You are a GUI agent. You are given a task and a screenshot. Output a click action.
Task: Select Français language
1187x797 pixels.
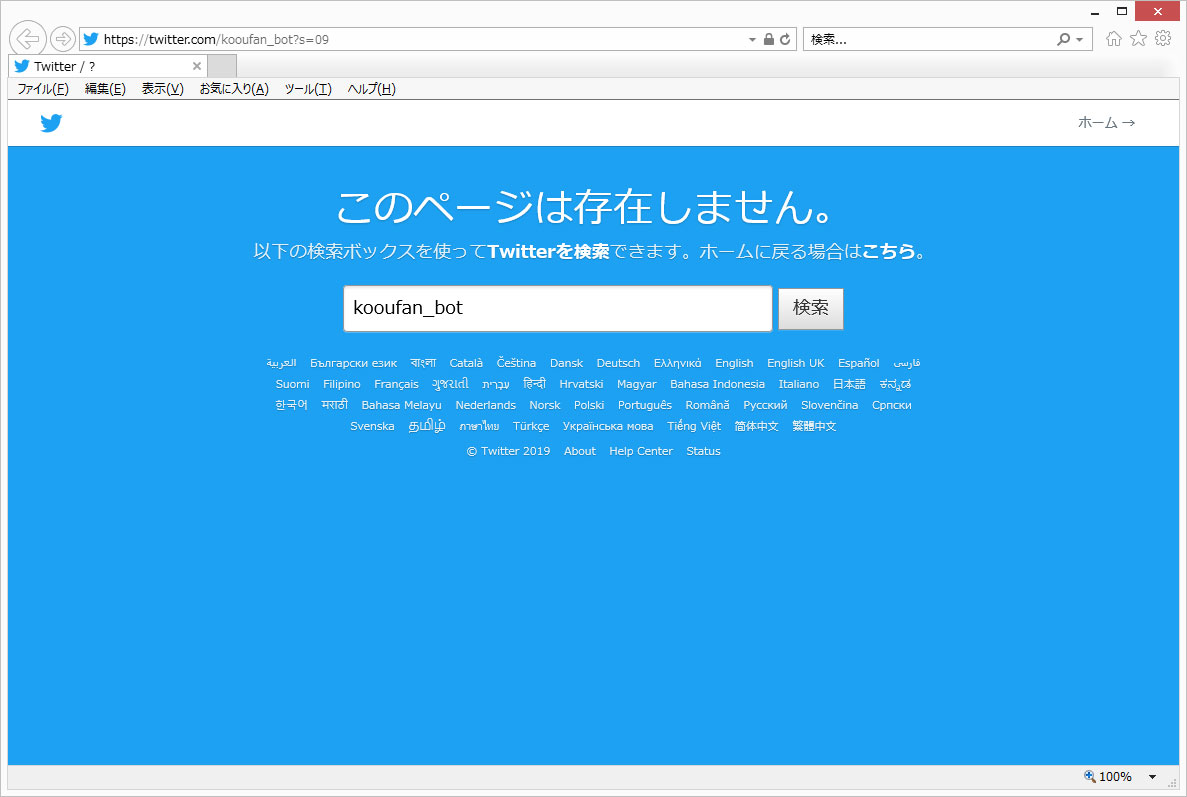[396, 384]
